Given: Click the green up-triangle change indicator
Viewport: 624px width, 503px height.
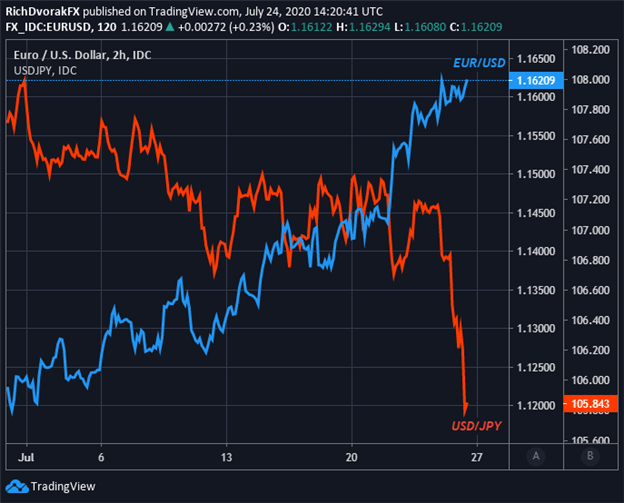Looking at the screenshot, I should (170, 27).
